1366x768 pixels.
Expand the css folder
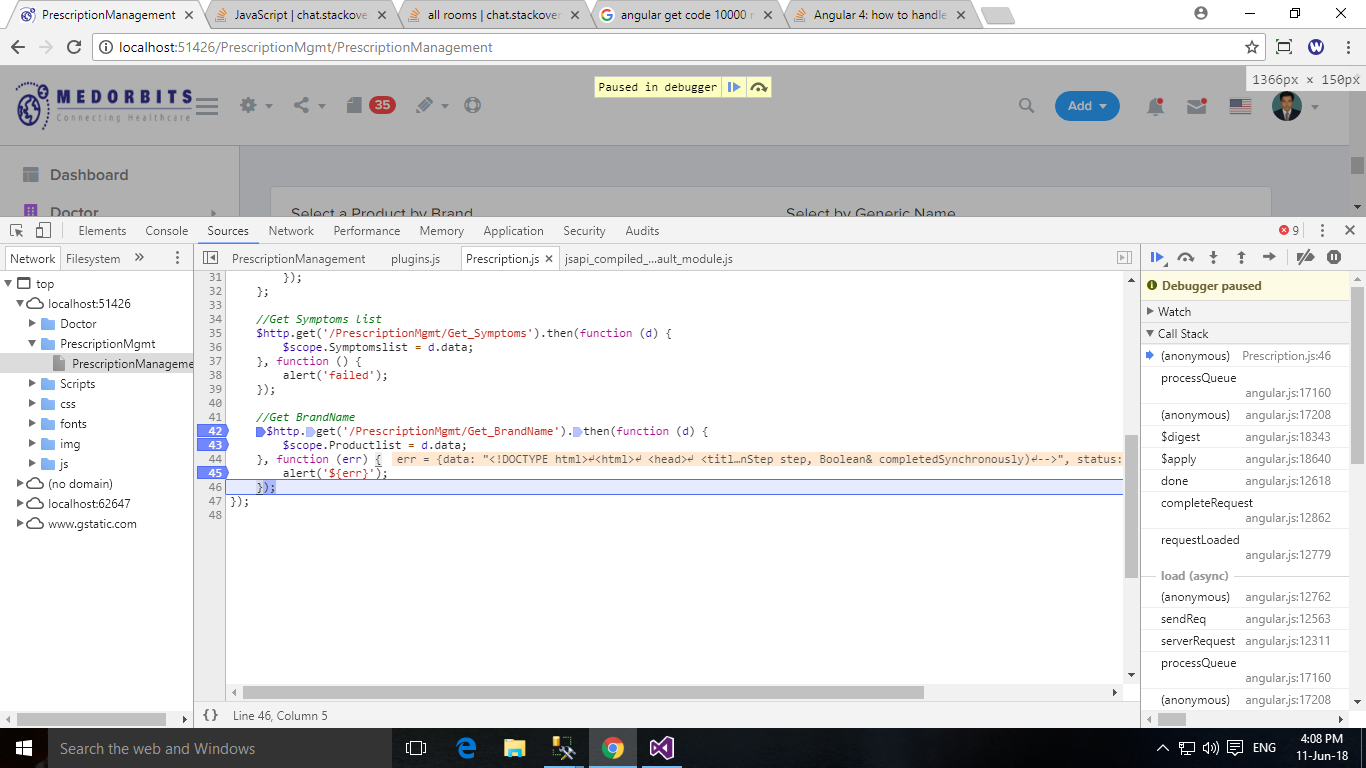point(33,404)
